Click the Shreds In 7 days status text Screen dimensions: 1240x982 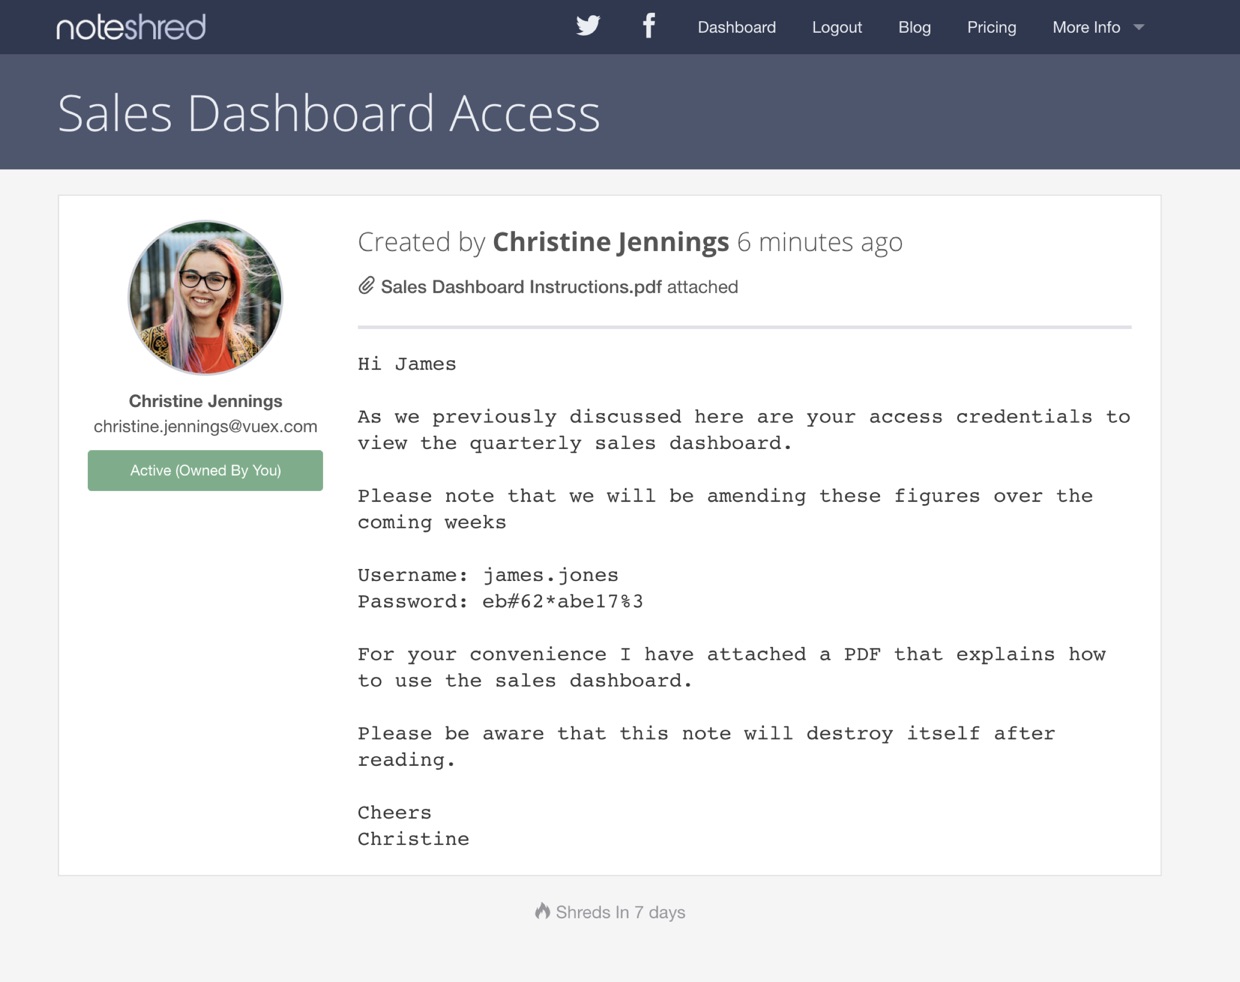(620, 912)
